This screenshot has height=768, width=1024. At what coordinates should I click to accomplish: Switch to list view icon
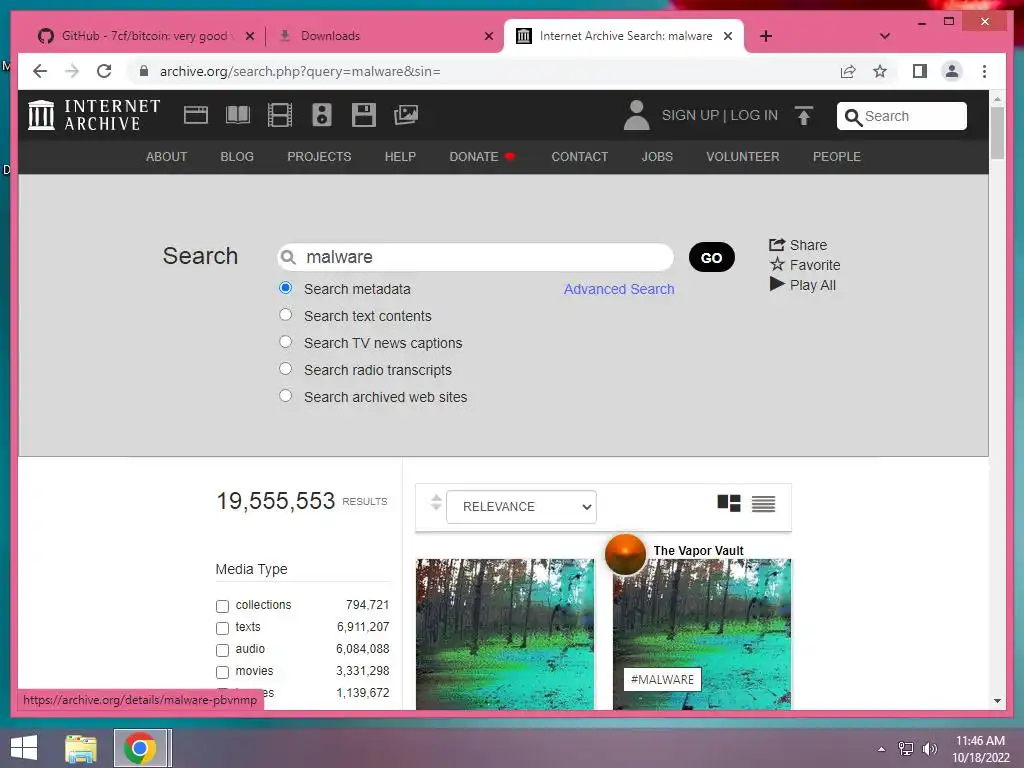[763, 504]
